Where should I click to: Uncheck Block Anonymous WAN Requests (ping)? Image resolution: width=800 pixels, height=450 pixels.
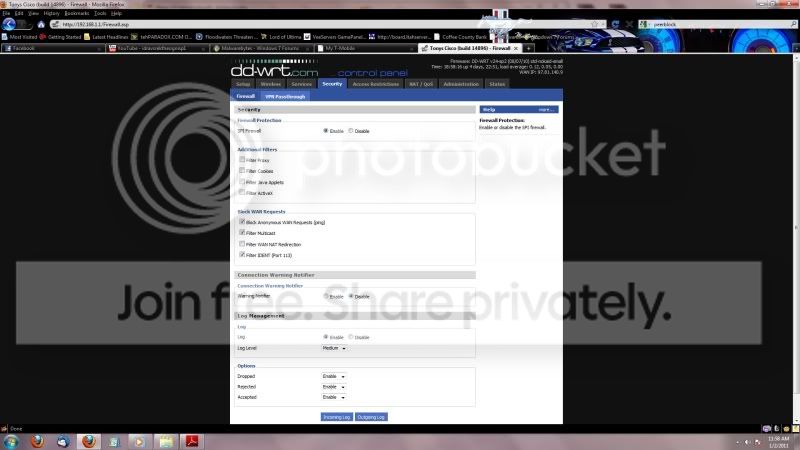tap(242, 222)
